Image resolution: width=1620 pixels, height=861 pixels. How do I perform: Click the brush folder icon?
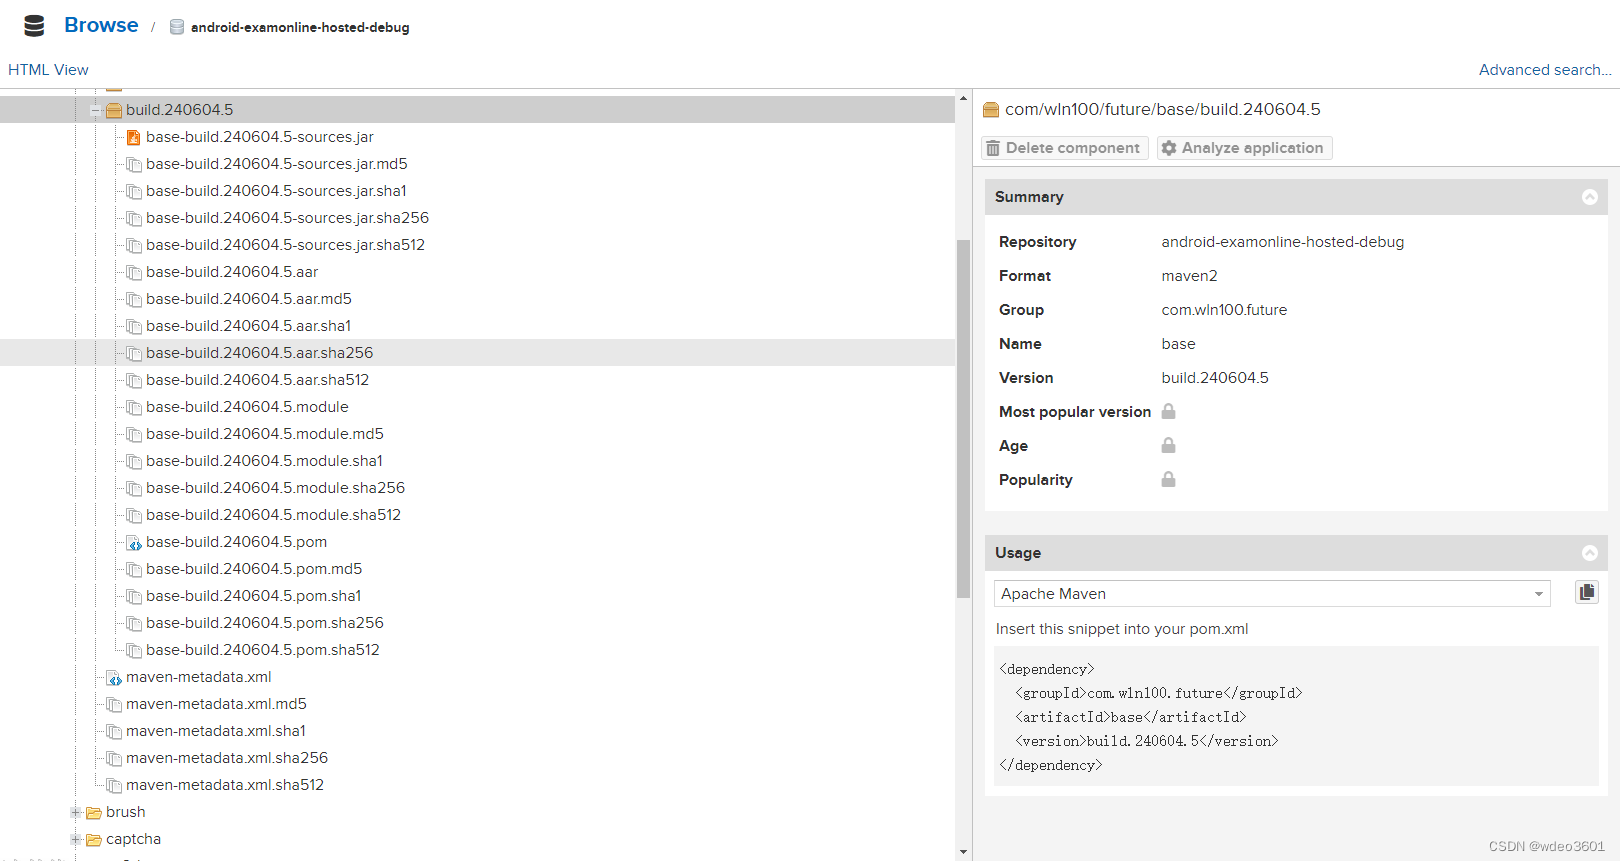click(x=94, y=812)
